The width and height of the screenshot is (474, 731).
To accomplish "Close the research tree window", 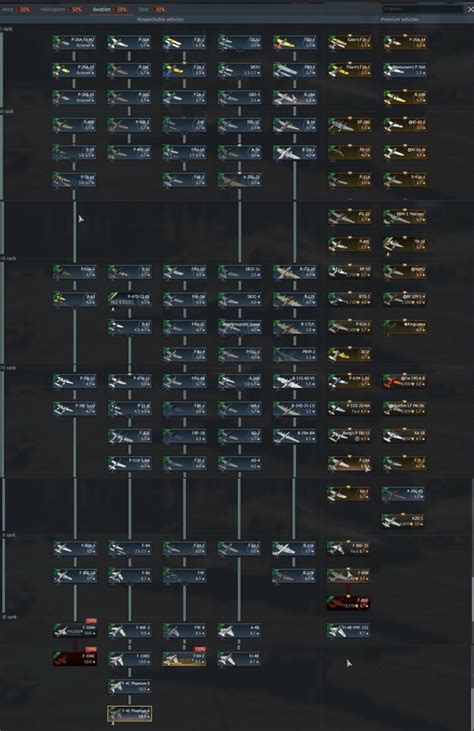I will (x=470, y=9).
